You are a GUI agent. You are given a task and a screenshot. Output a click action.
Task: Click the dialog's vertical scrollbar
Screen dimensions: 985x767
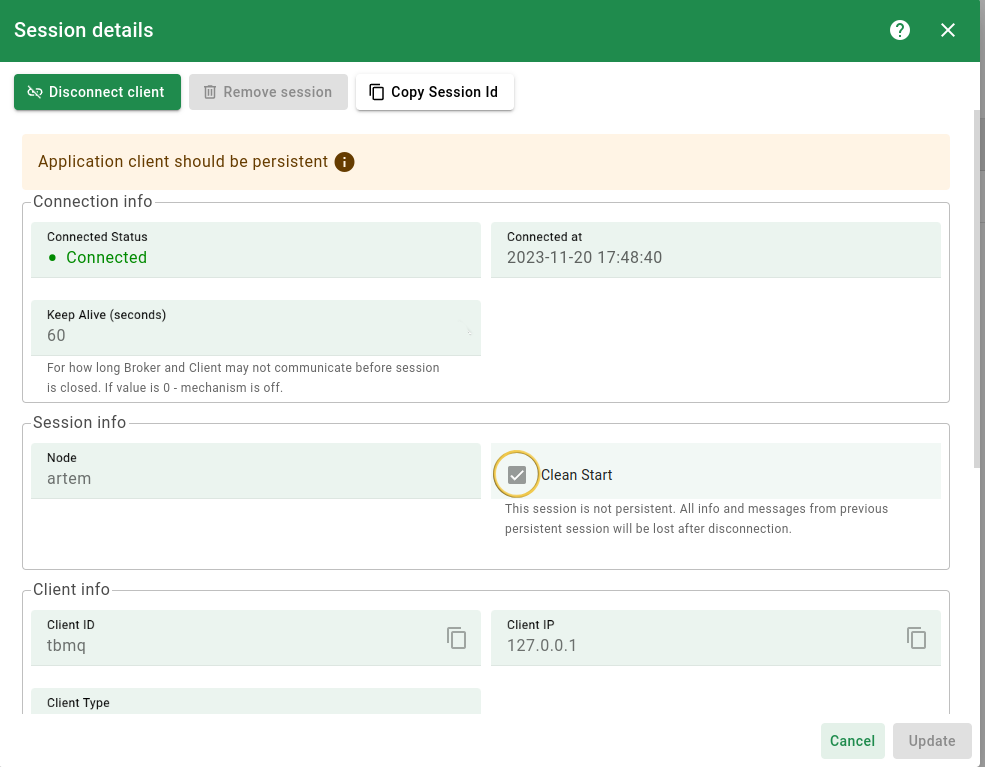pyautogui.click(x=979, y=290)
